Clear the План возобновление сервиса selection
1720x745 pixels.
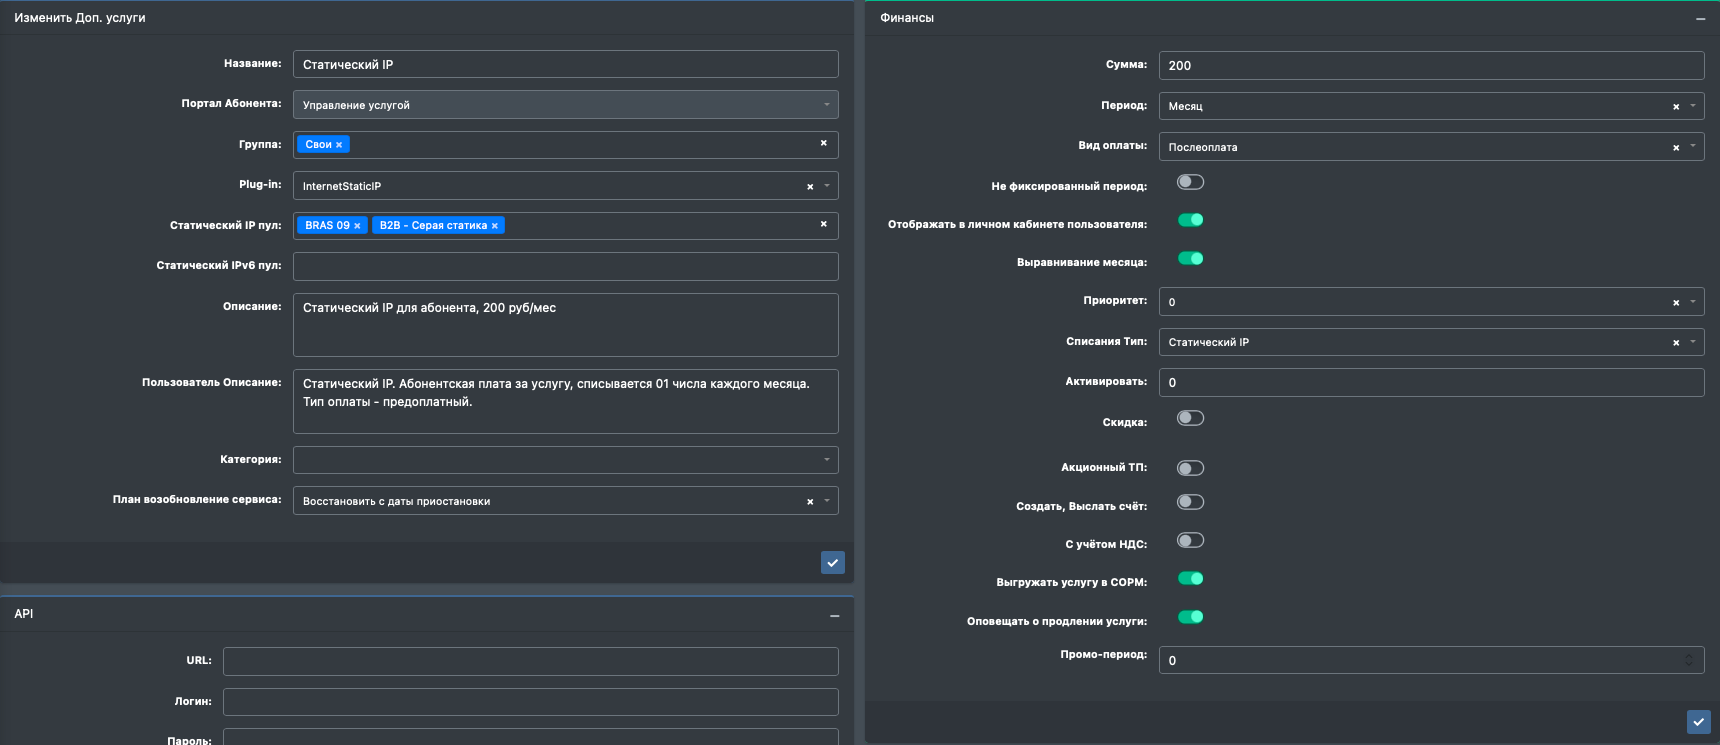point(810,502)
